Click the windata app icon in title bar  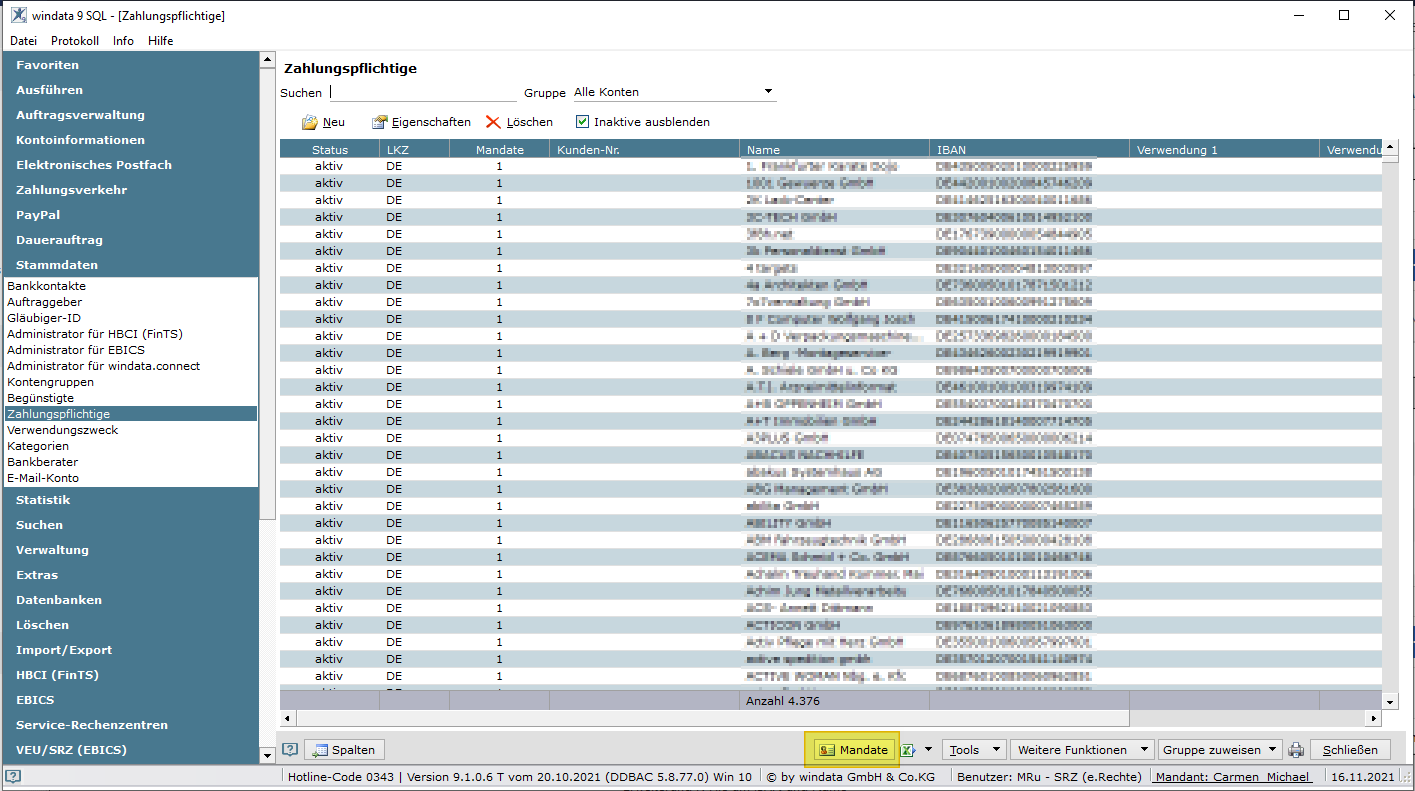tap(18, 16)
